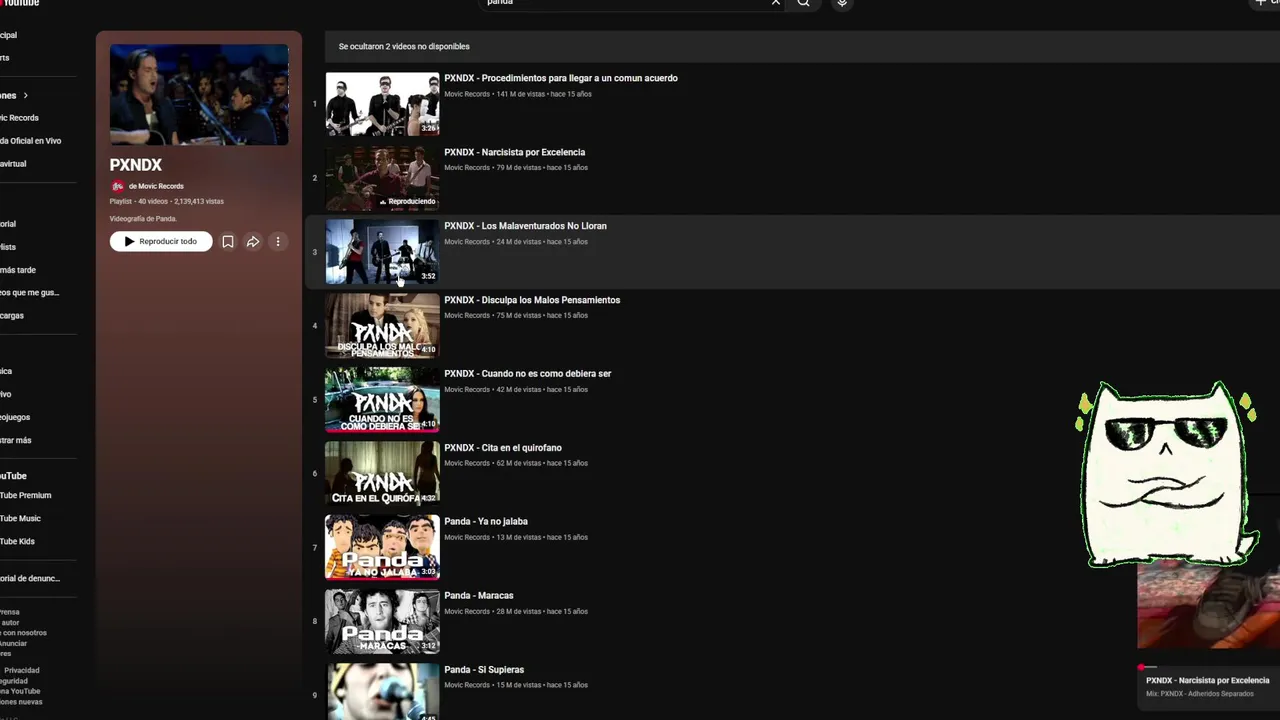Save the PXNDX playlist with bookmark icon
Image resolution: width=1280 pixels, height=720 pixels.
(228, 241)
